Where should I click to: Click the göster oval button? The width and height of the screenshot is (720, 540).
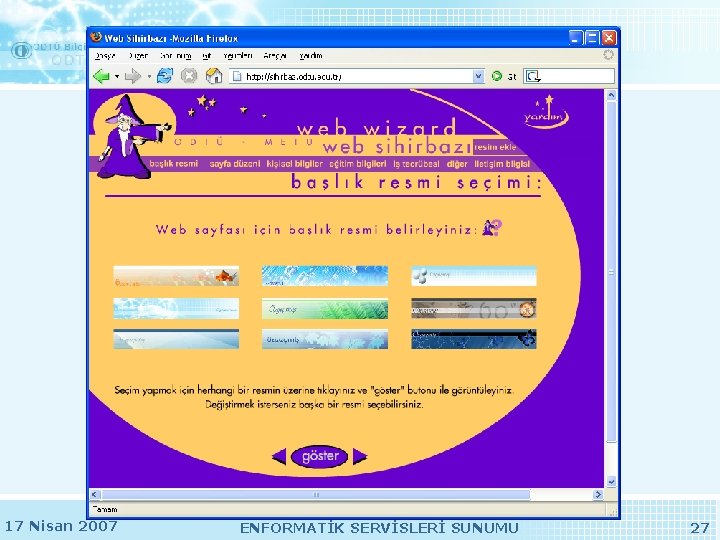coord(320,456)
